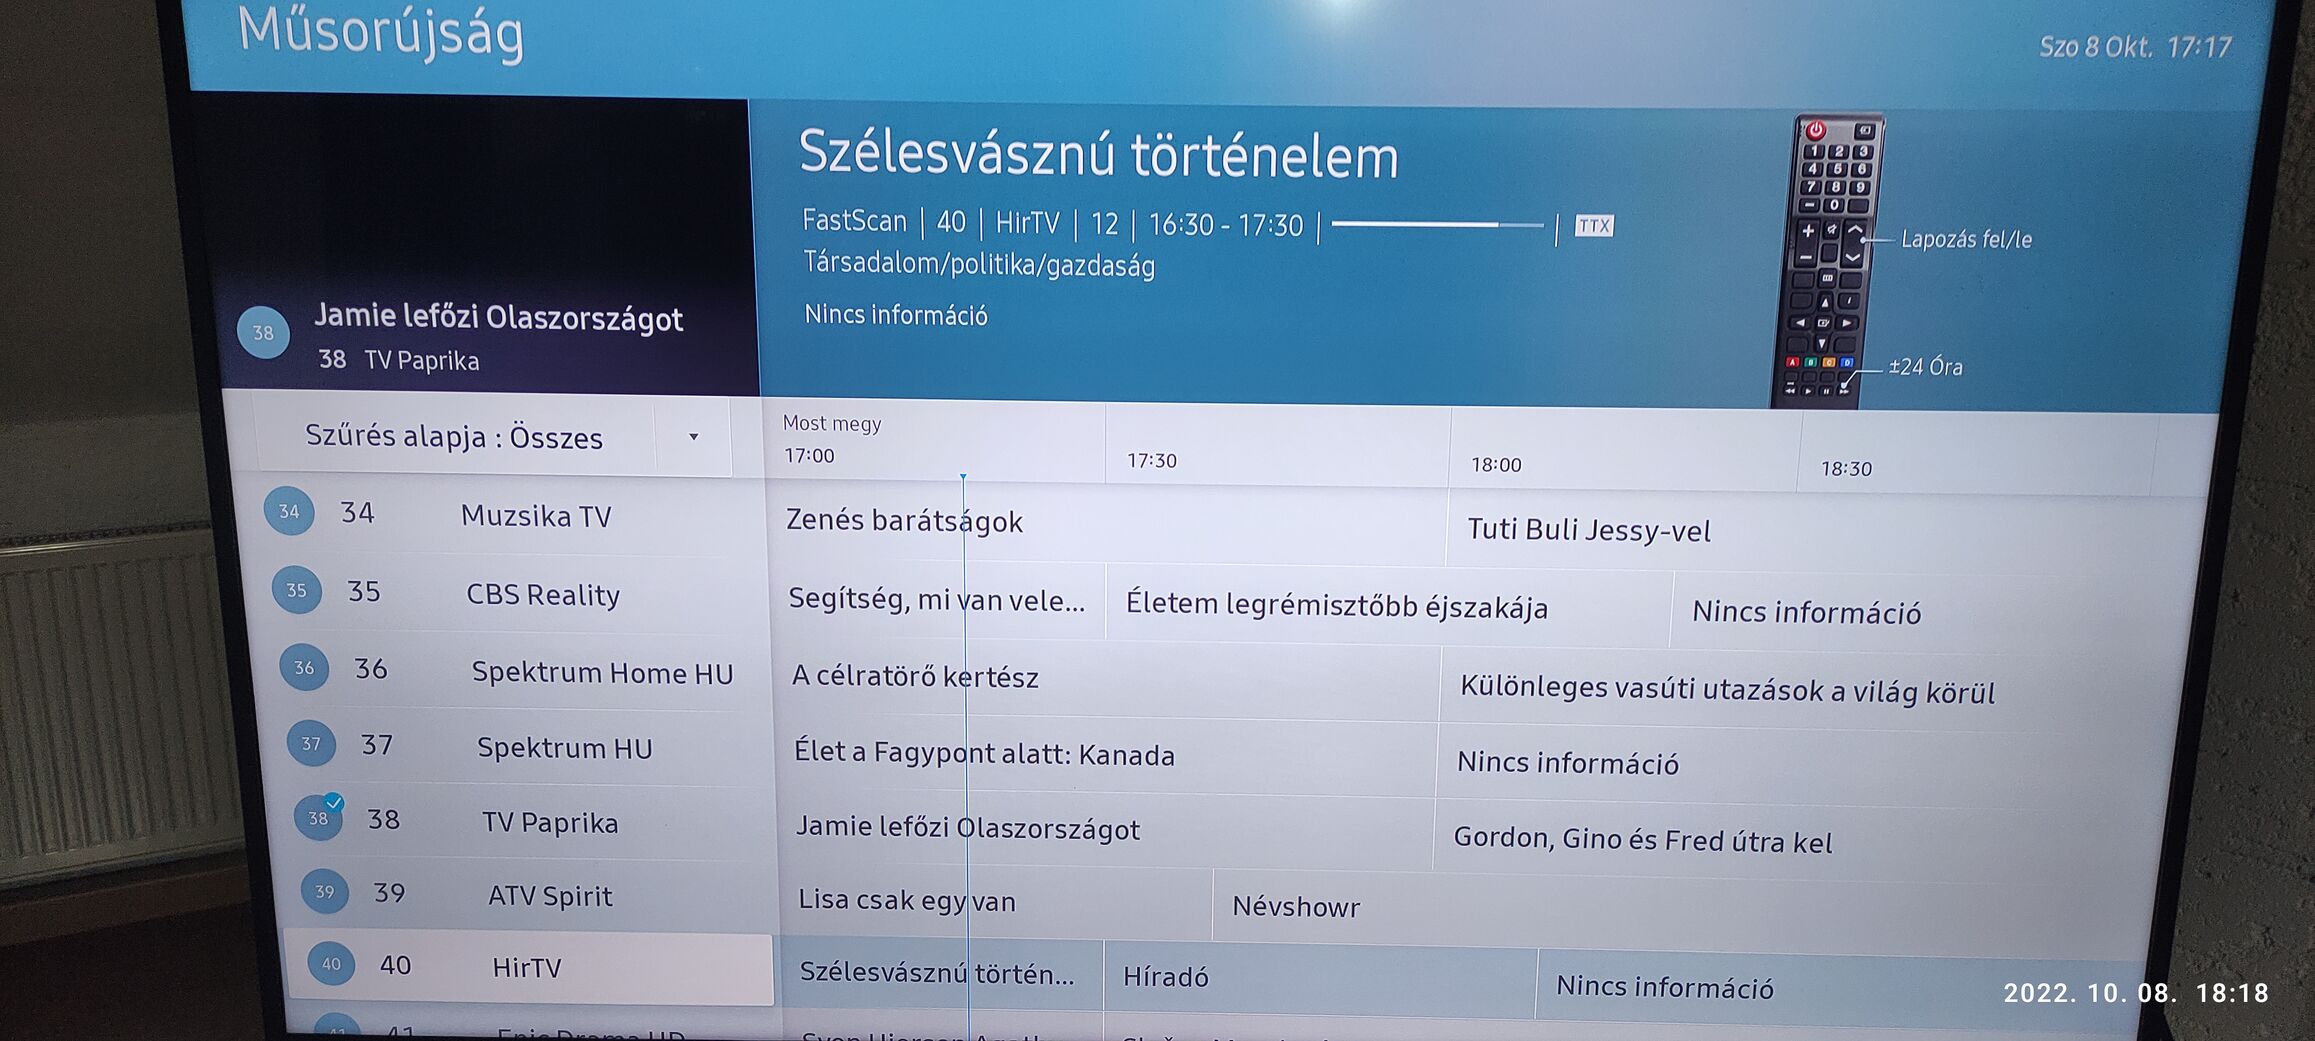Click the 16:30 - 17:30 time range
This screenshot has width=2315, height=1041.
pos(1226,225)
